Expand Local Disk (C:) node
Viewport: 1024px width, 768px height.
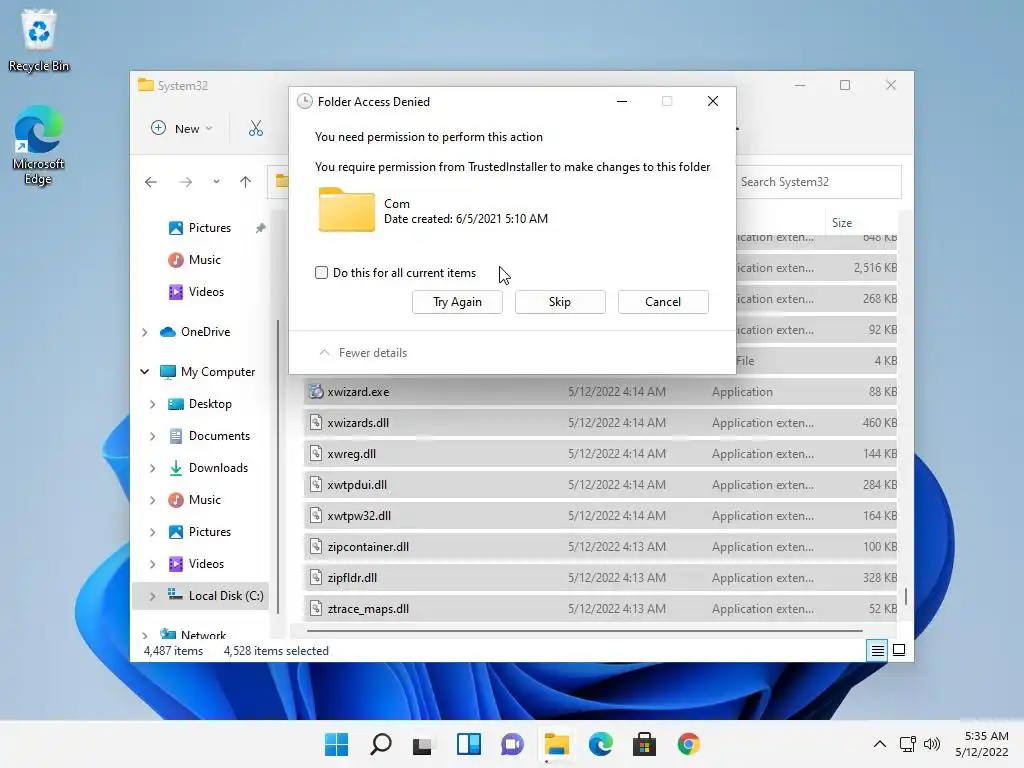click(152, 596)
